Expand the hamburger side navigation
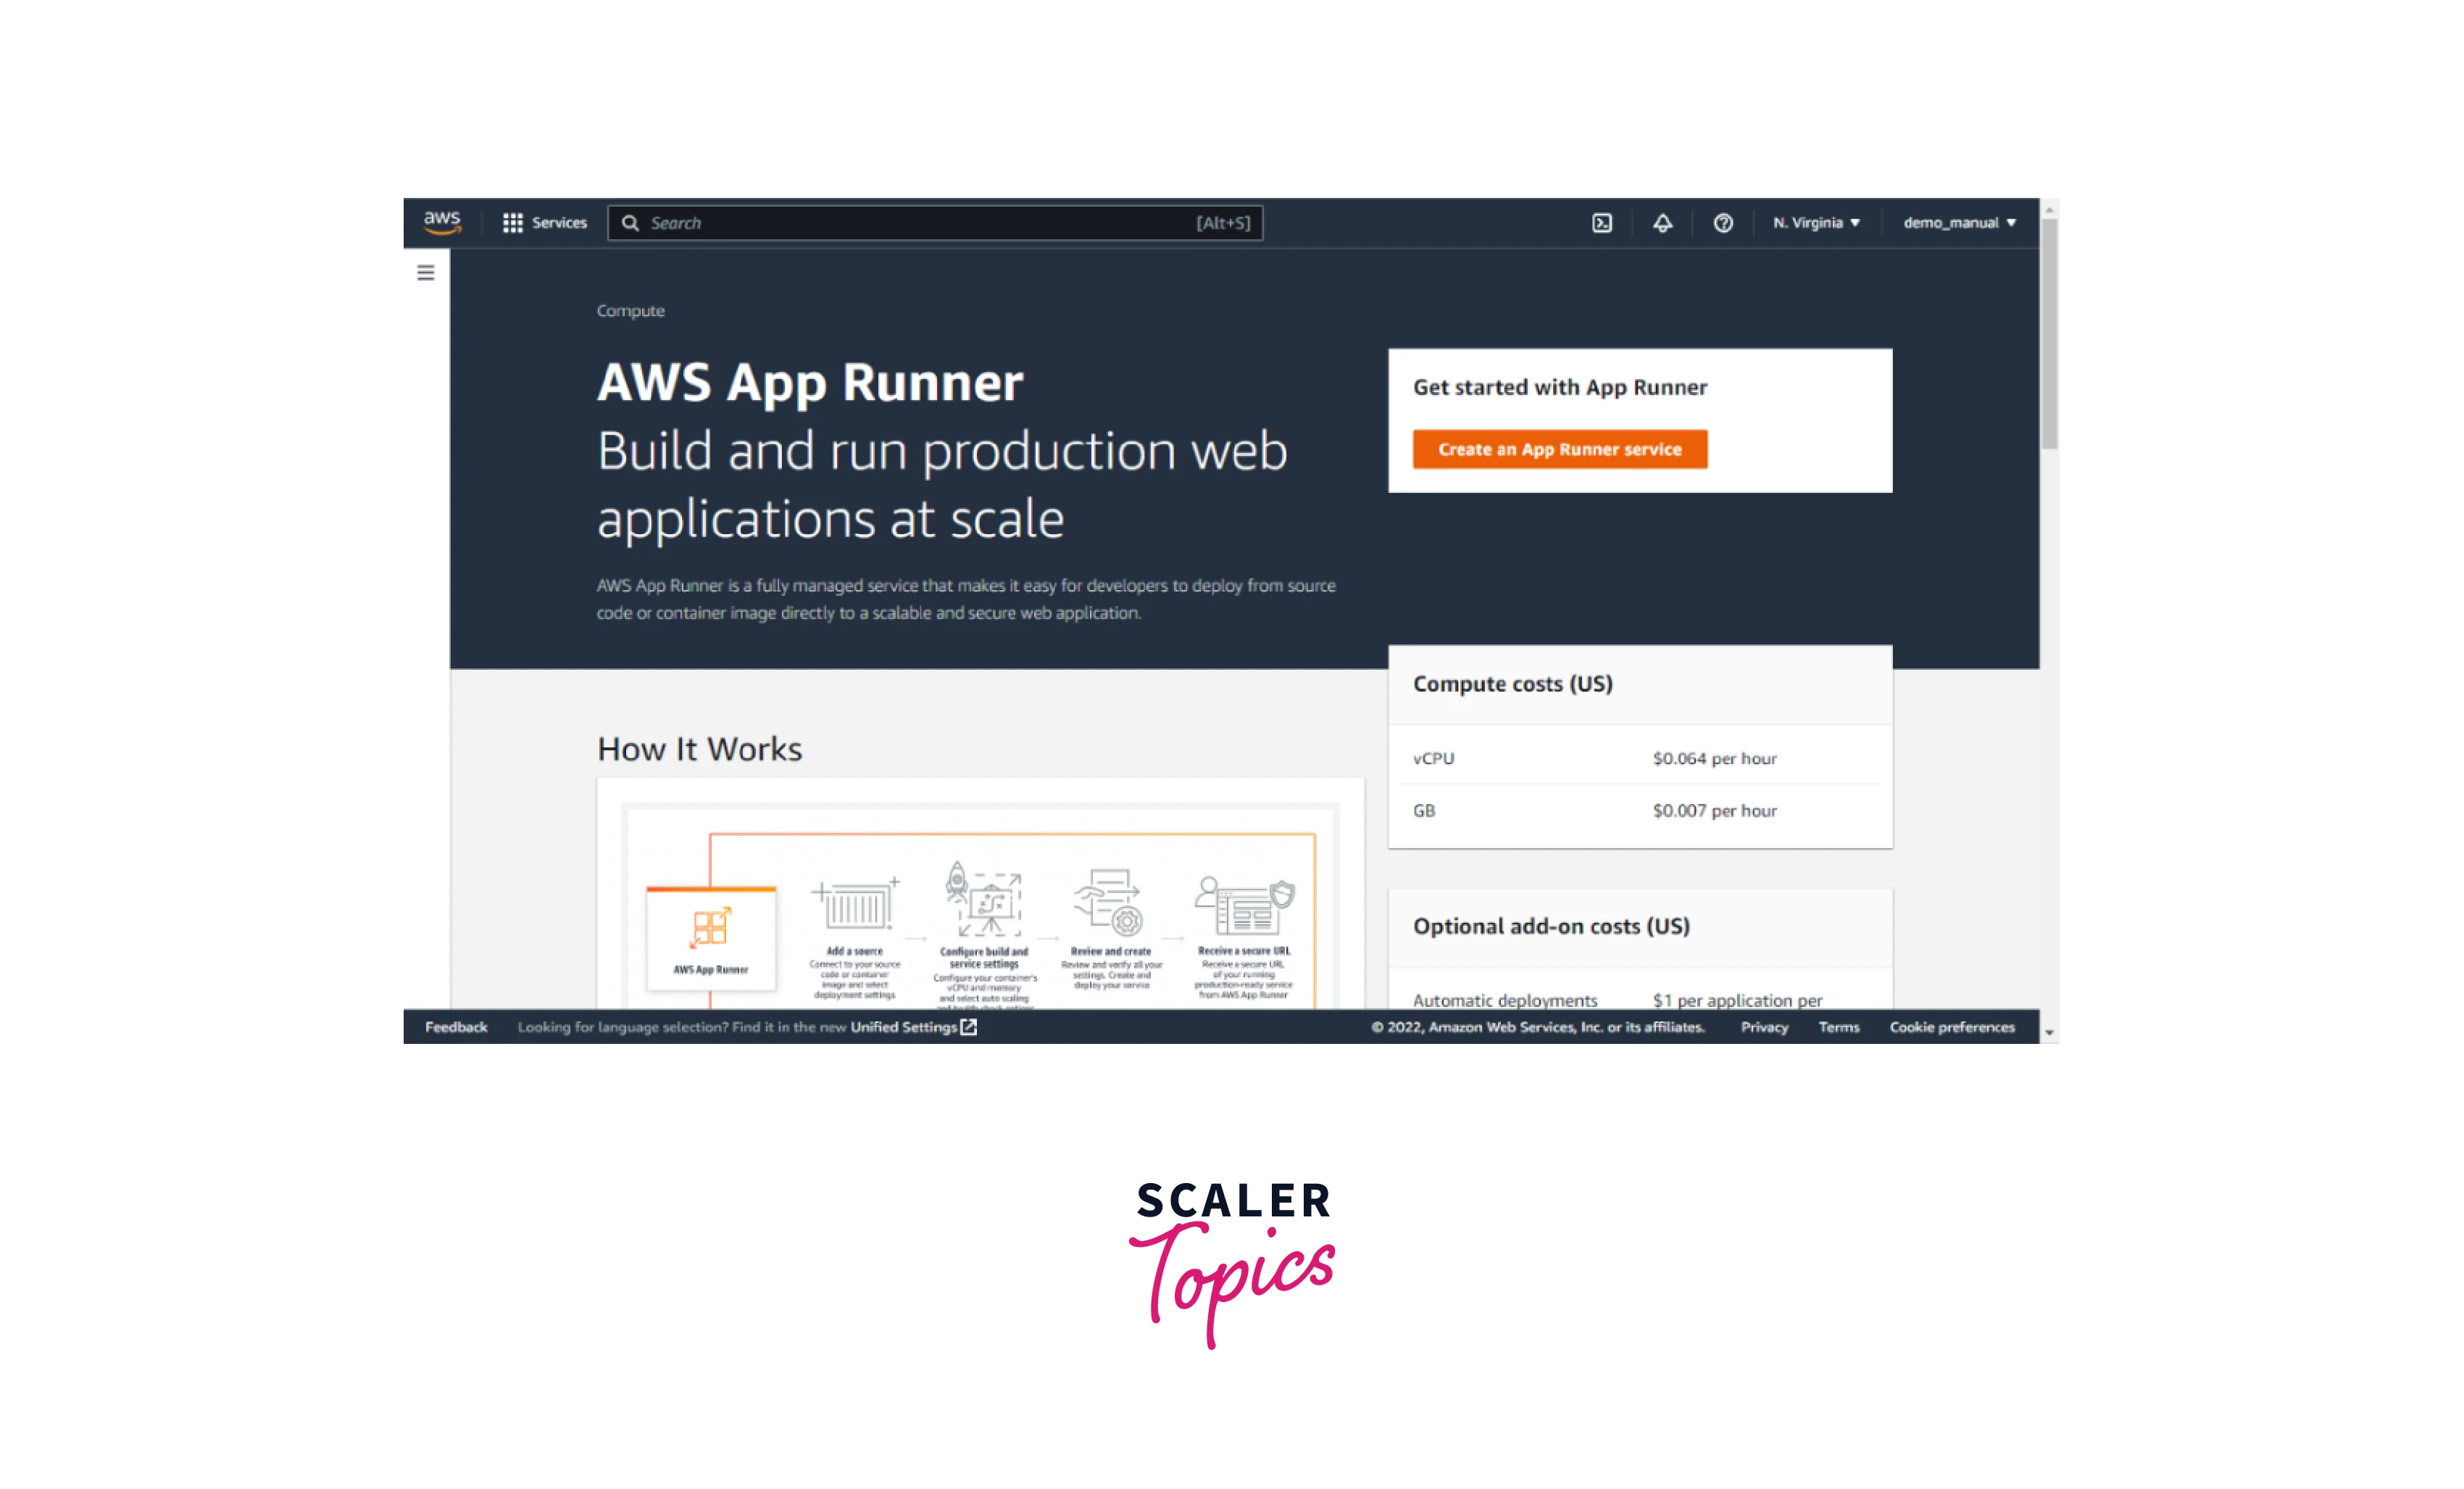Image resolution: width=2464 pixels, height=1489 pixels. (426, 273)
